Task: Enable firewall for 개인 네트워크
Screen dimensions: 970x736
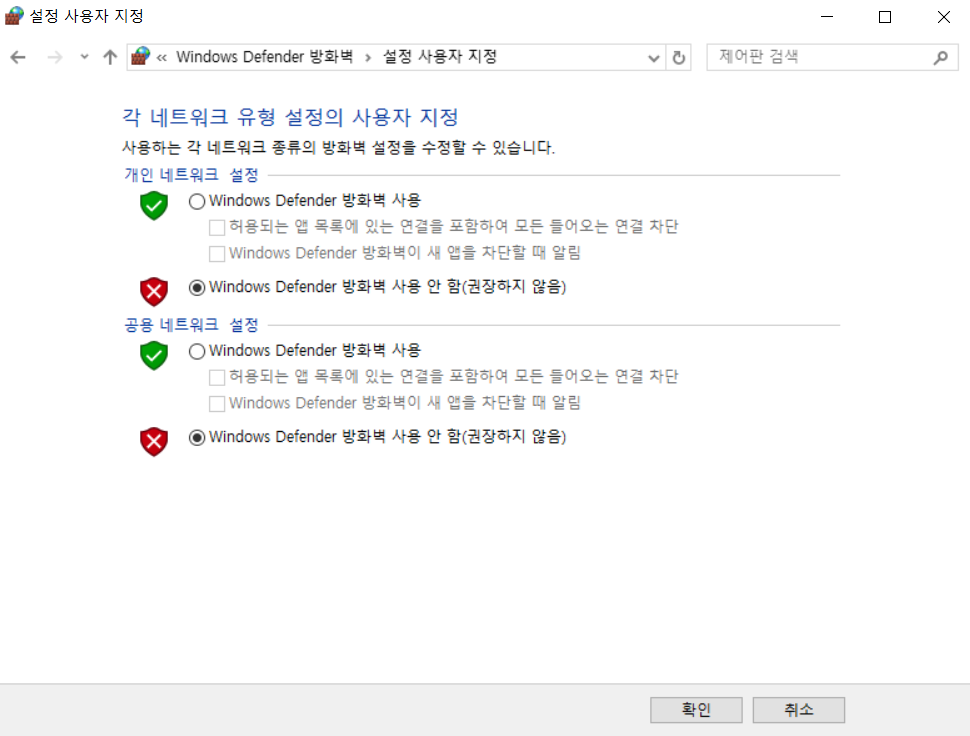Action: click(x=197, y=201)
